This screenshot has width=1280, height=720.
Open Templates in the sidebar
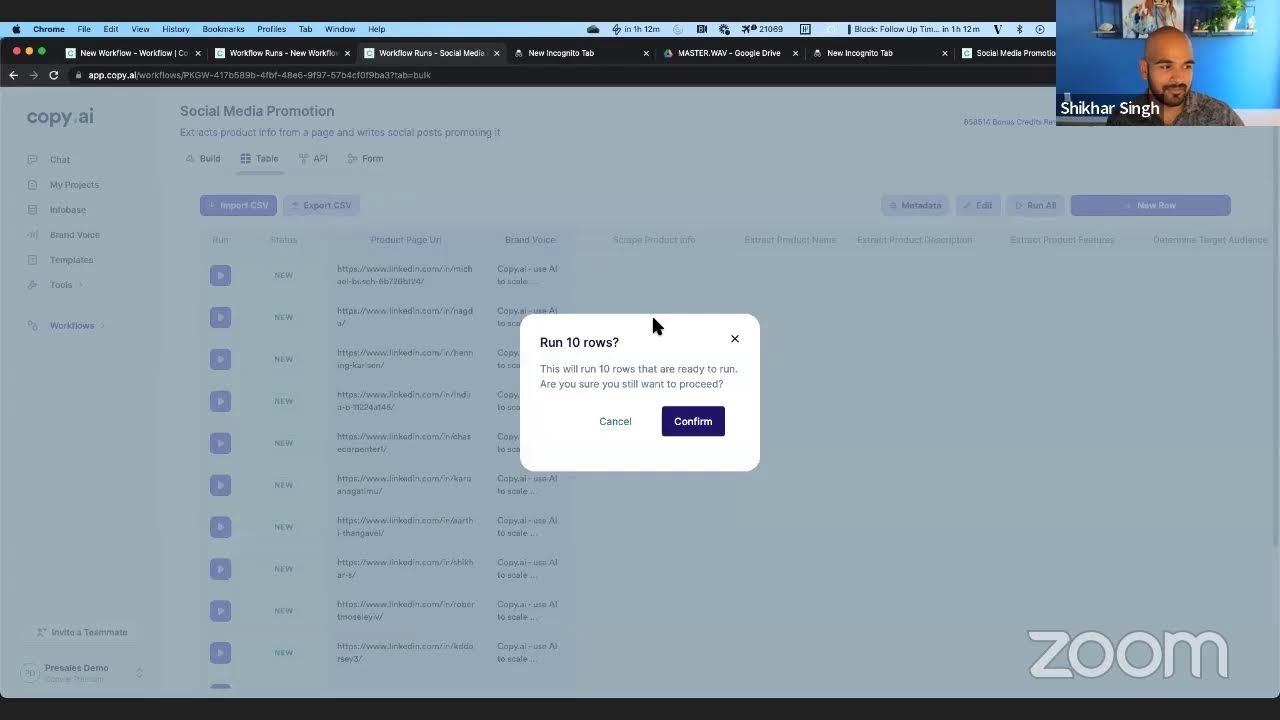click(x=71, y=260)
